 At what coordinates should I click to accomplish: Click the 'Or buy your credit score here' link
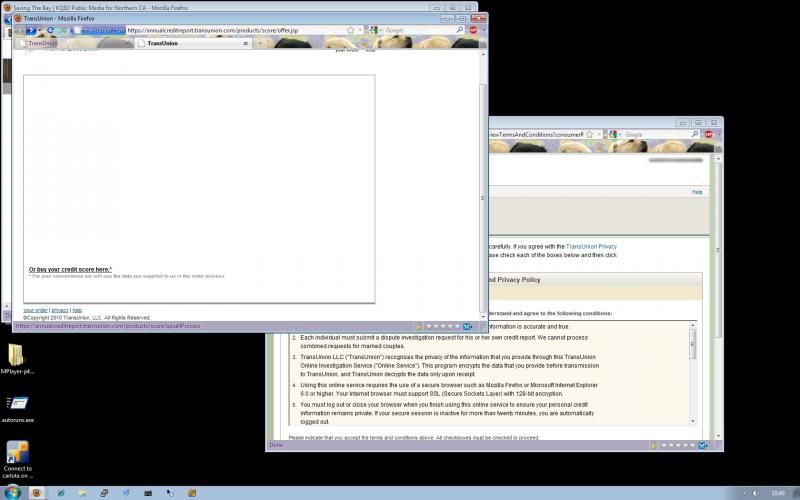coord(70,269)
